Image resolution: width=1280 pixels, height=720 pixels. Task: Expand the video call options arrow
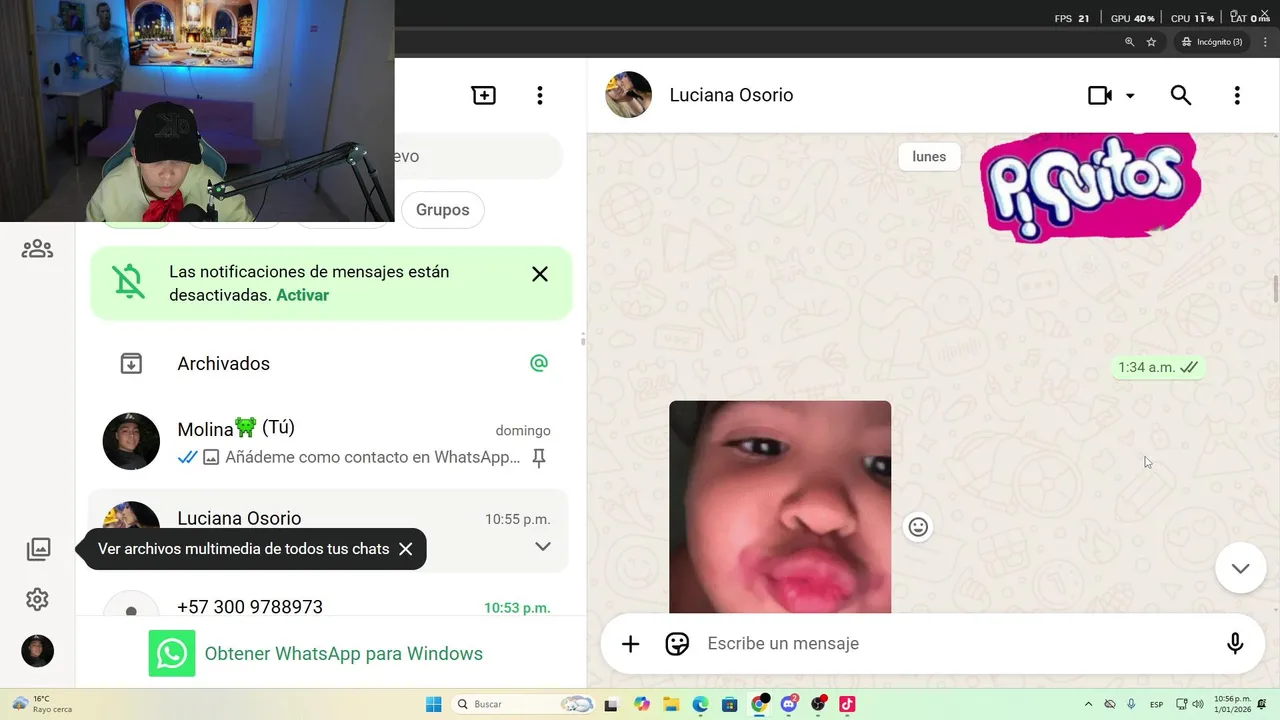coord(1130,96)
